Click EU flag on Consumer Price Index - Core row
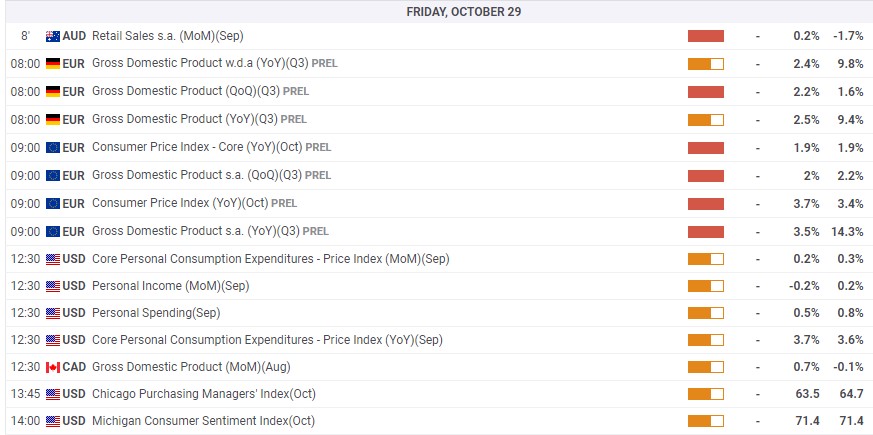Screen dimensions: 873x435 pos(53,148)
